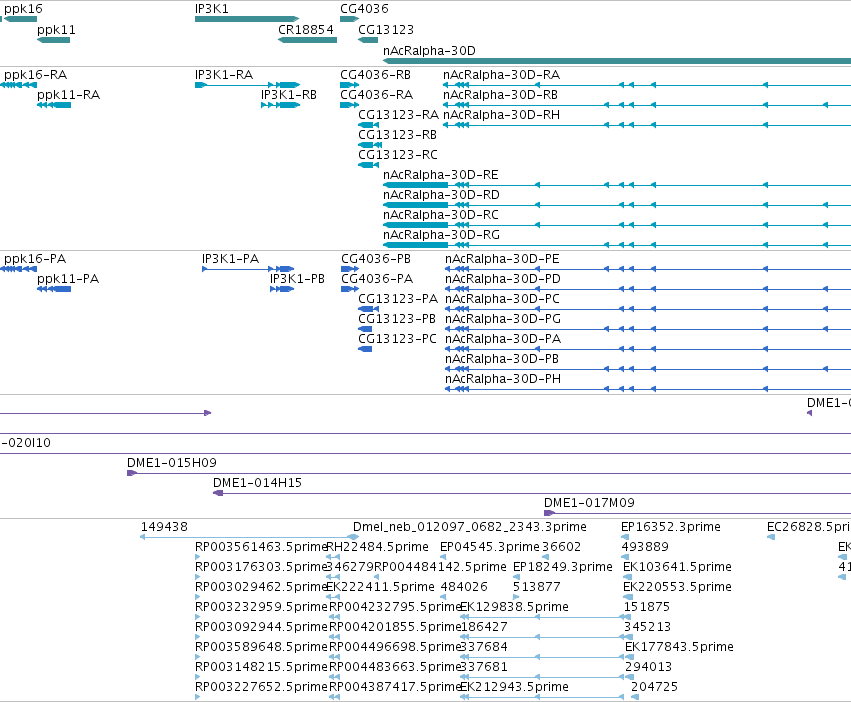This screenshot has width=851, height=702.
Task: Select the DME1-014H15 clone label
Action: (257, 483)
